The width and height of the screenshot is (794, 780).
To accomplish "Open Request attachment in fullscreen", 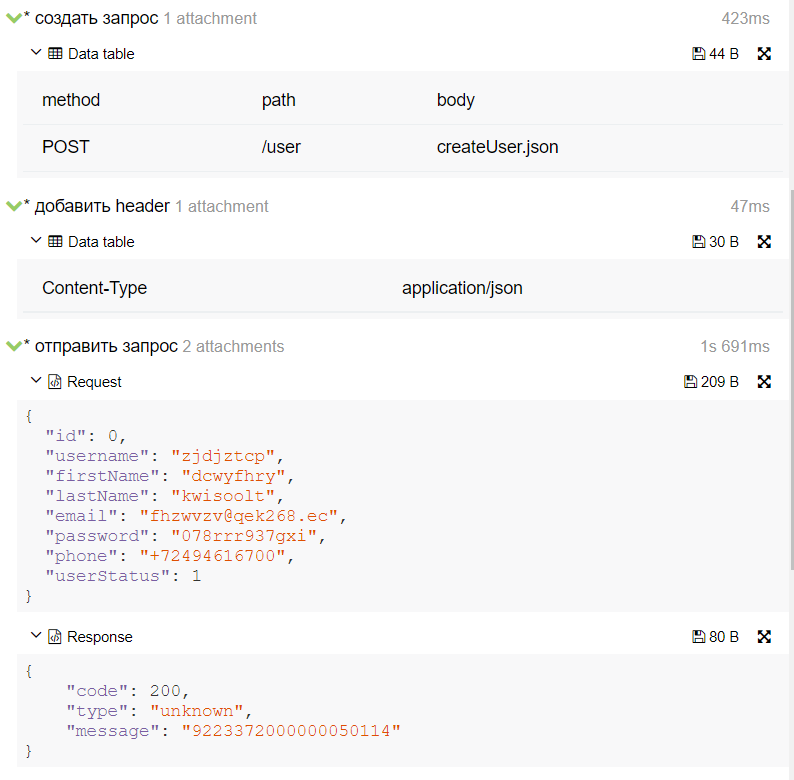I will 764,381.
